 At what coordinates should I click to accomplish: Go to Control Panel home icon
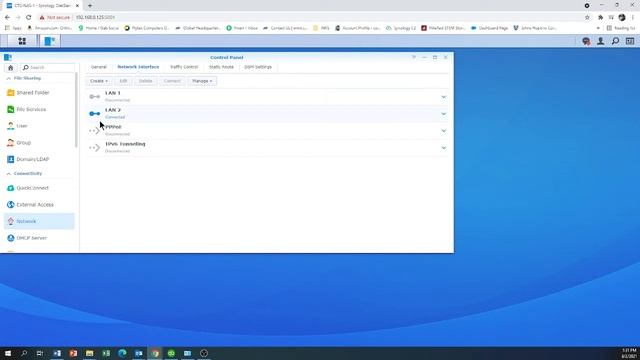[x=11, y=68]
